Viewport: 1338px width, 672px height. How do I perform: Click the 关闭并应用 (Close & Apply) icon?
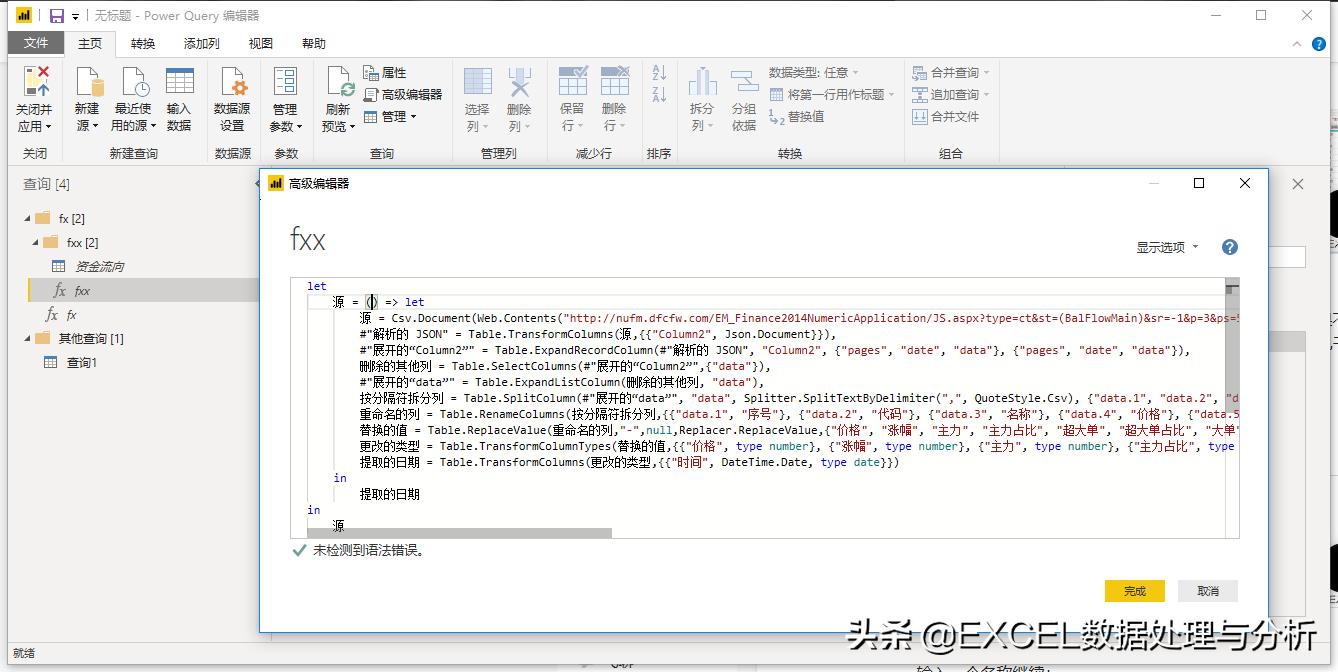35,83
